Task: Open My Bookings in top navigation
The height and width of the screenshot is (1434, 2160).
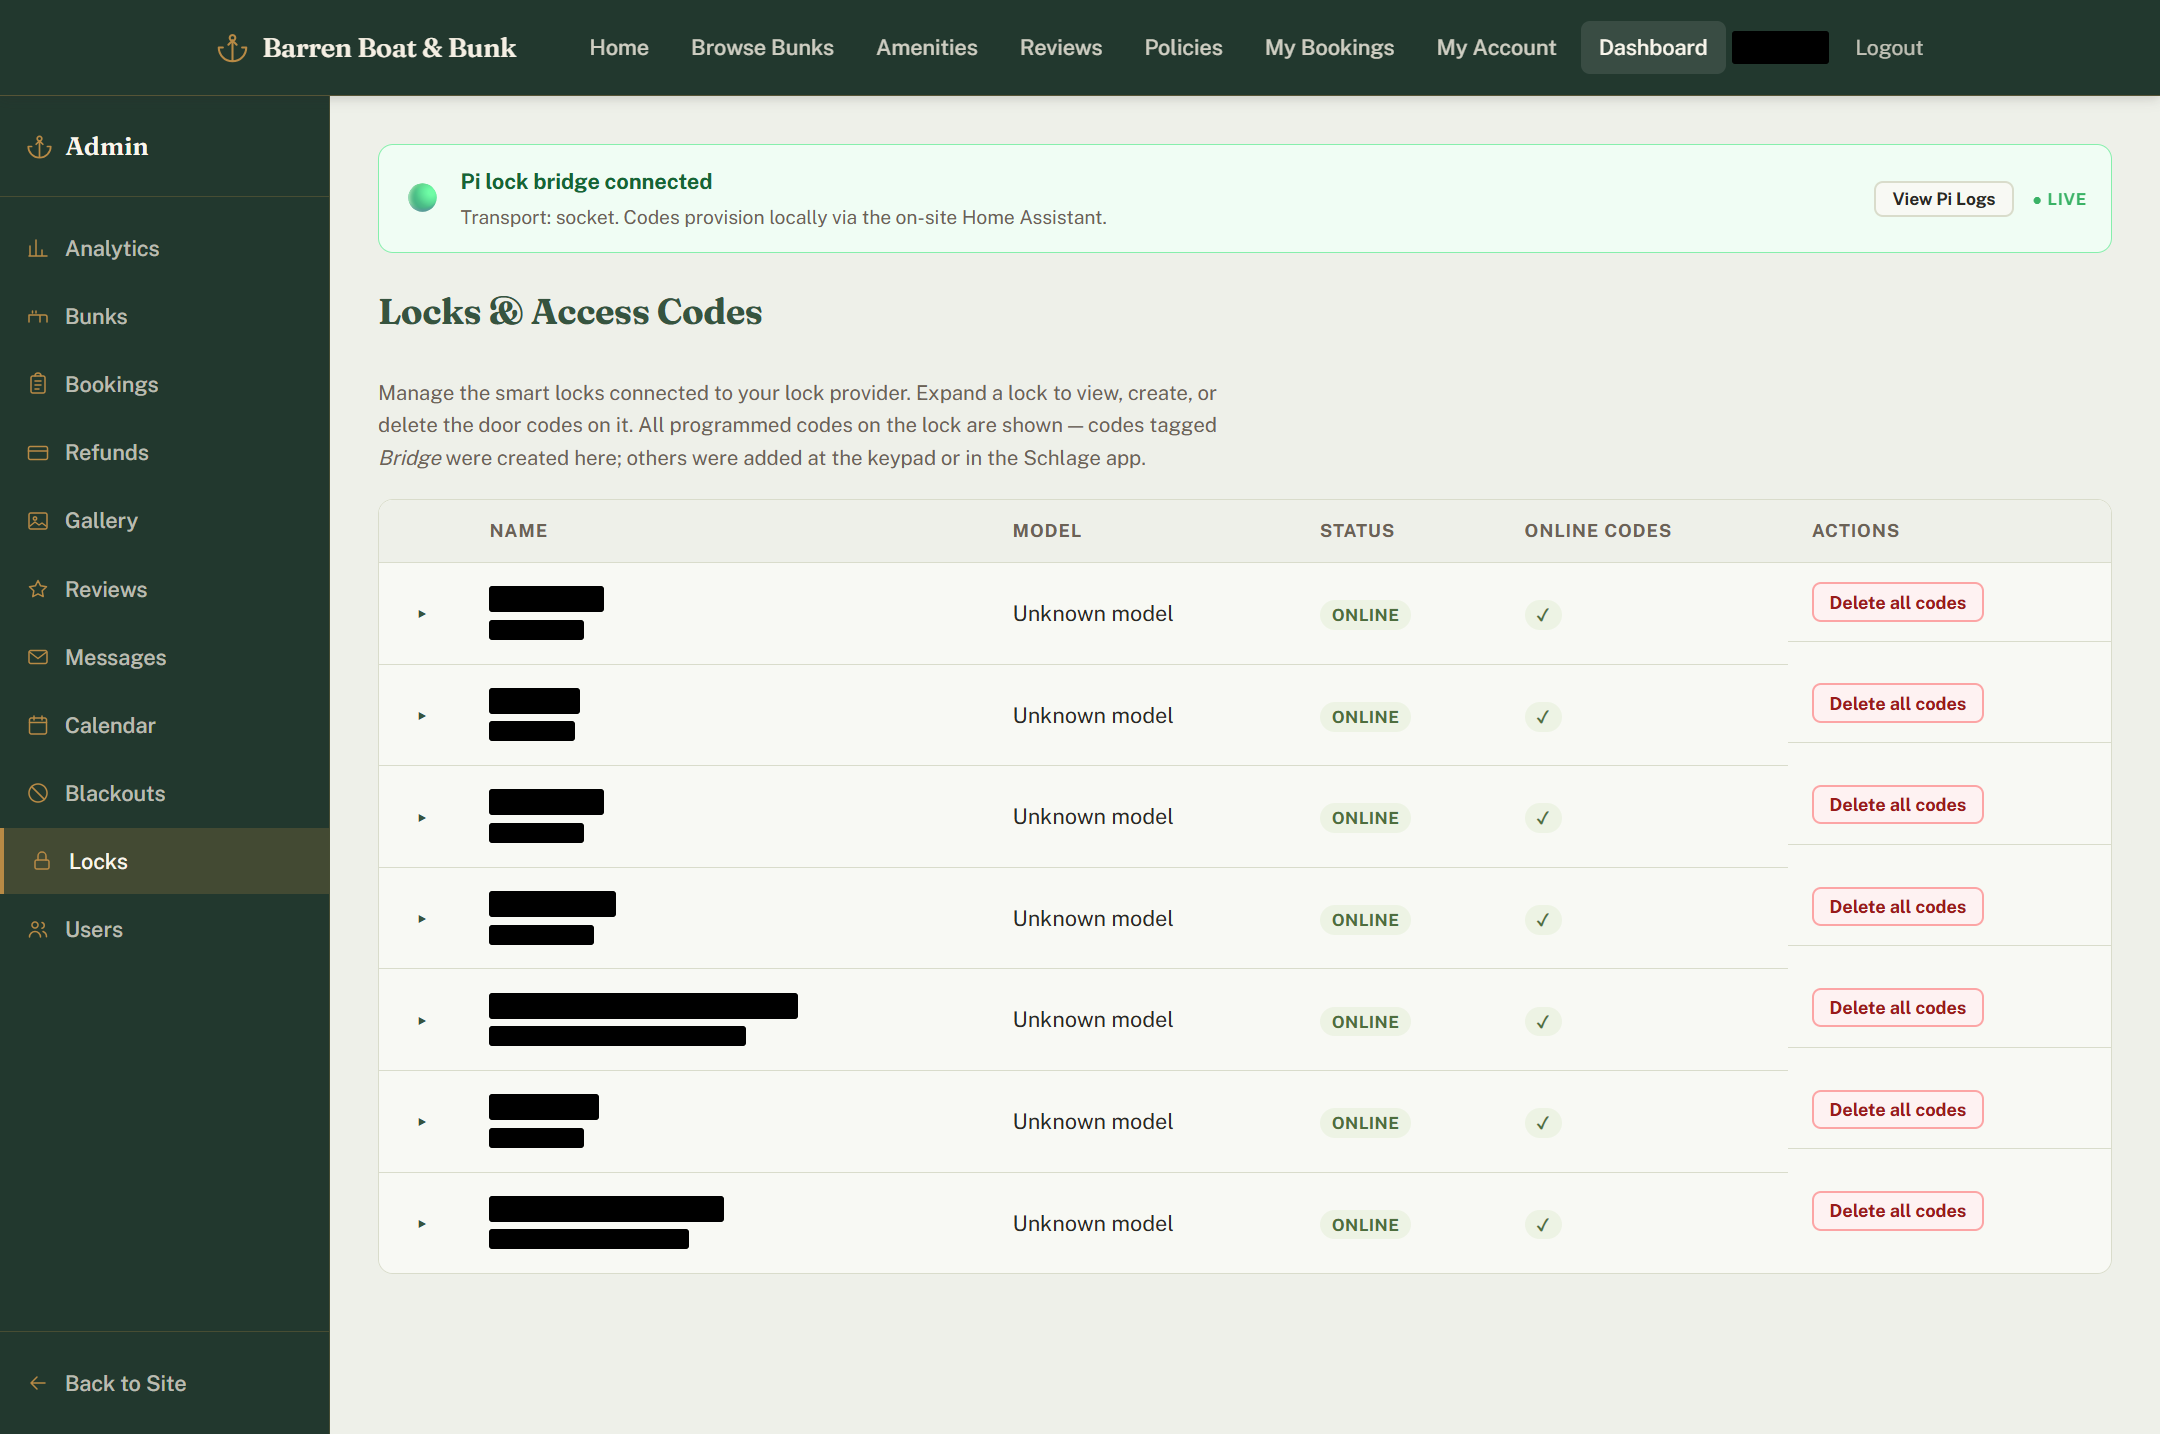Action: [1329, 48]
